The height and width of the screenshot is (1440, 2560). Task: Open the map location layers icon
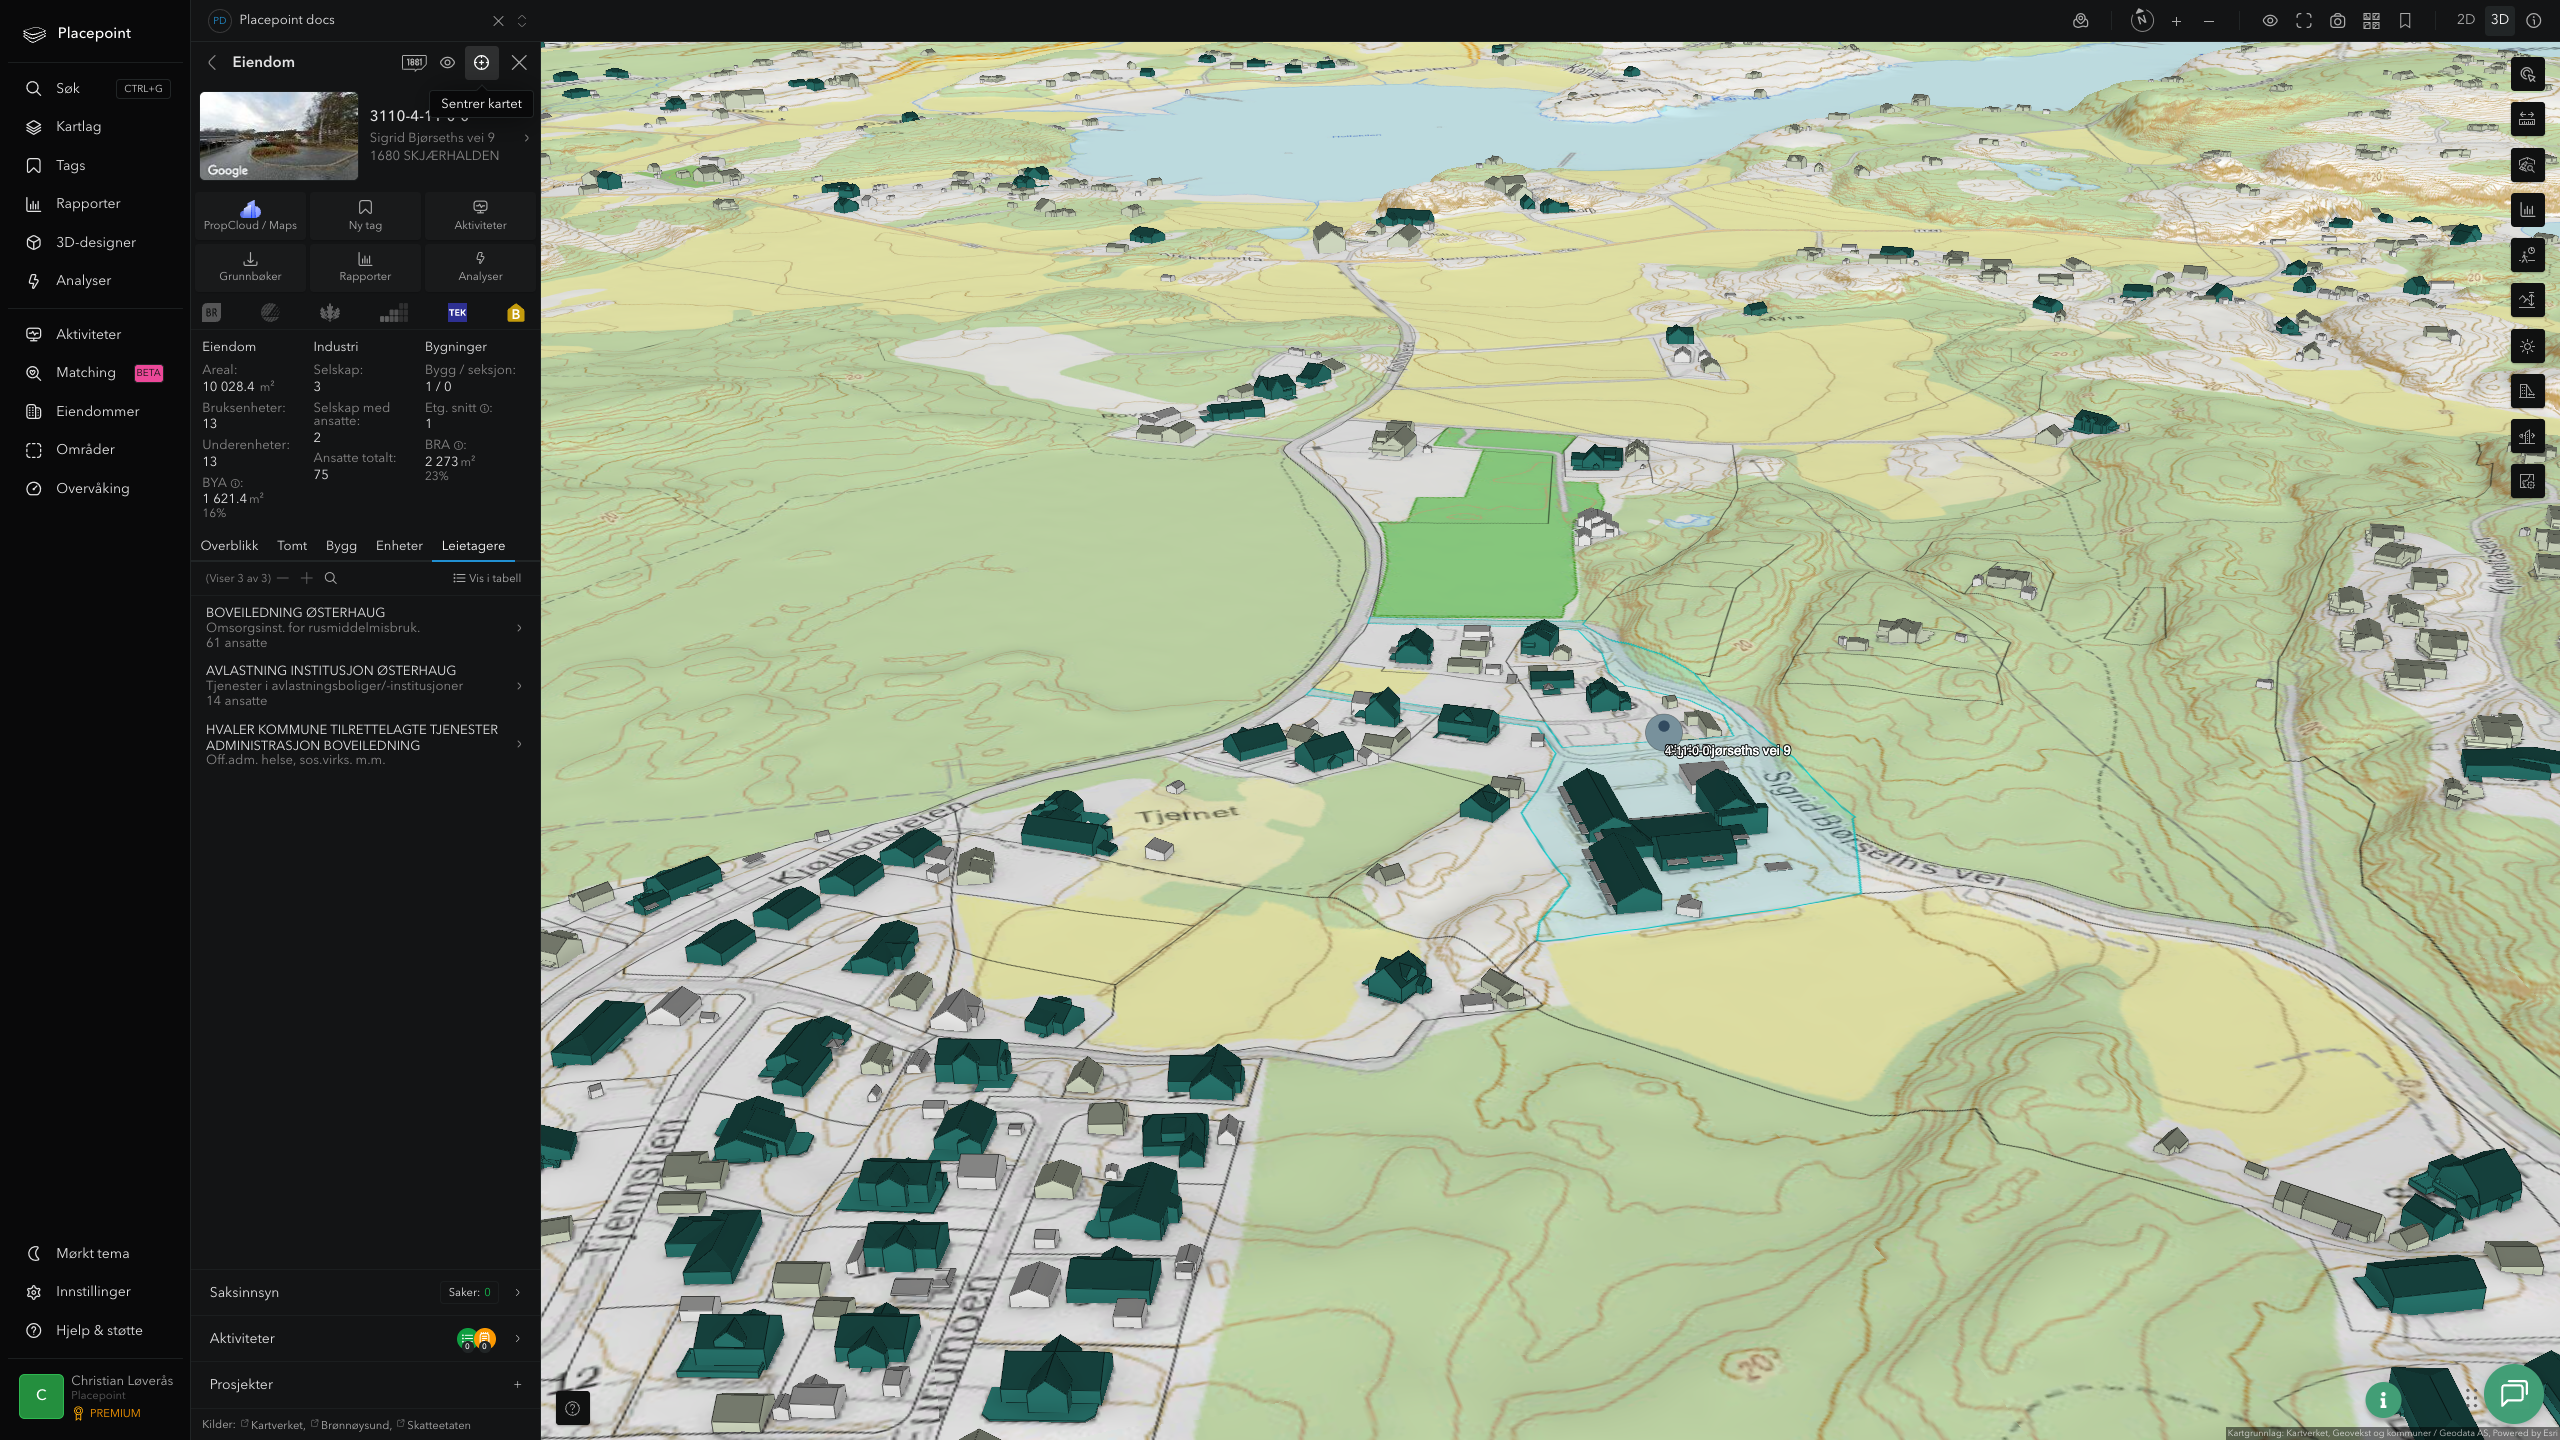click(x=2080, y=21)
